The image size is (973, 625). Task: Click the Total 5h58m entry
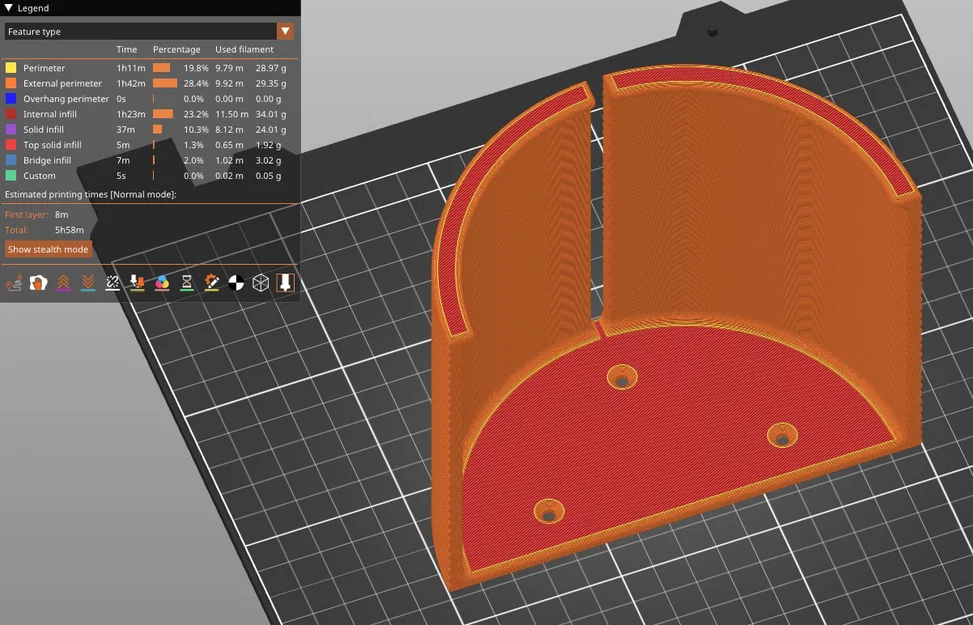coord(44,230)
